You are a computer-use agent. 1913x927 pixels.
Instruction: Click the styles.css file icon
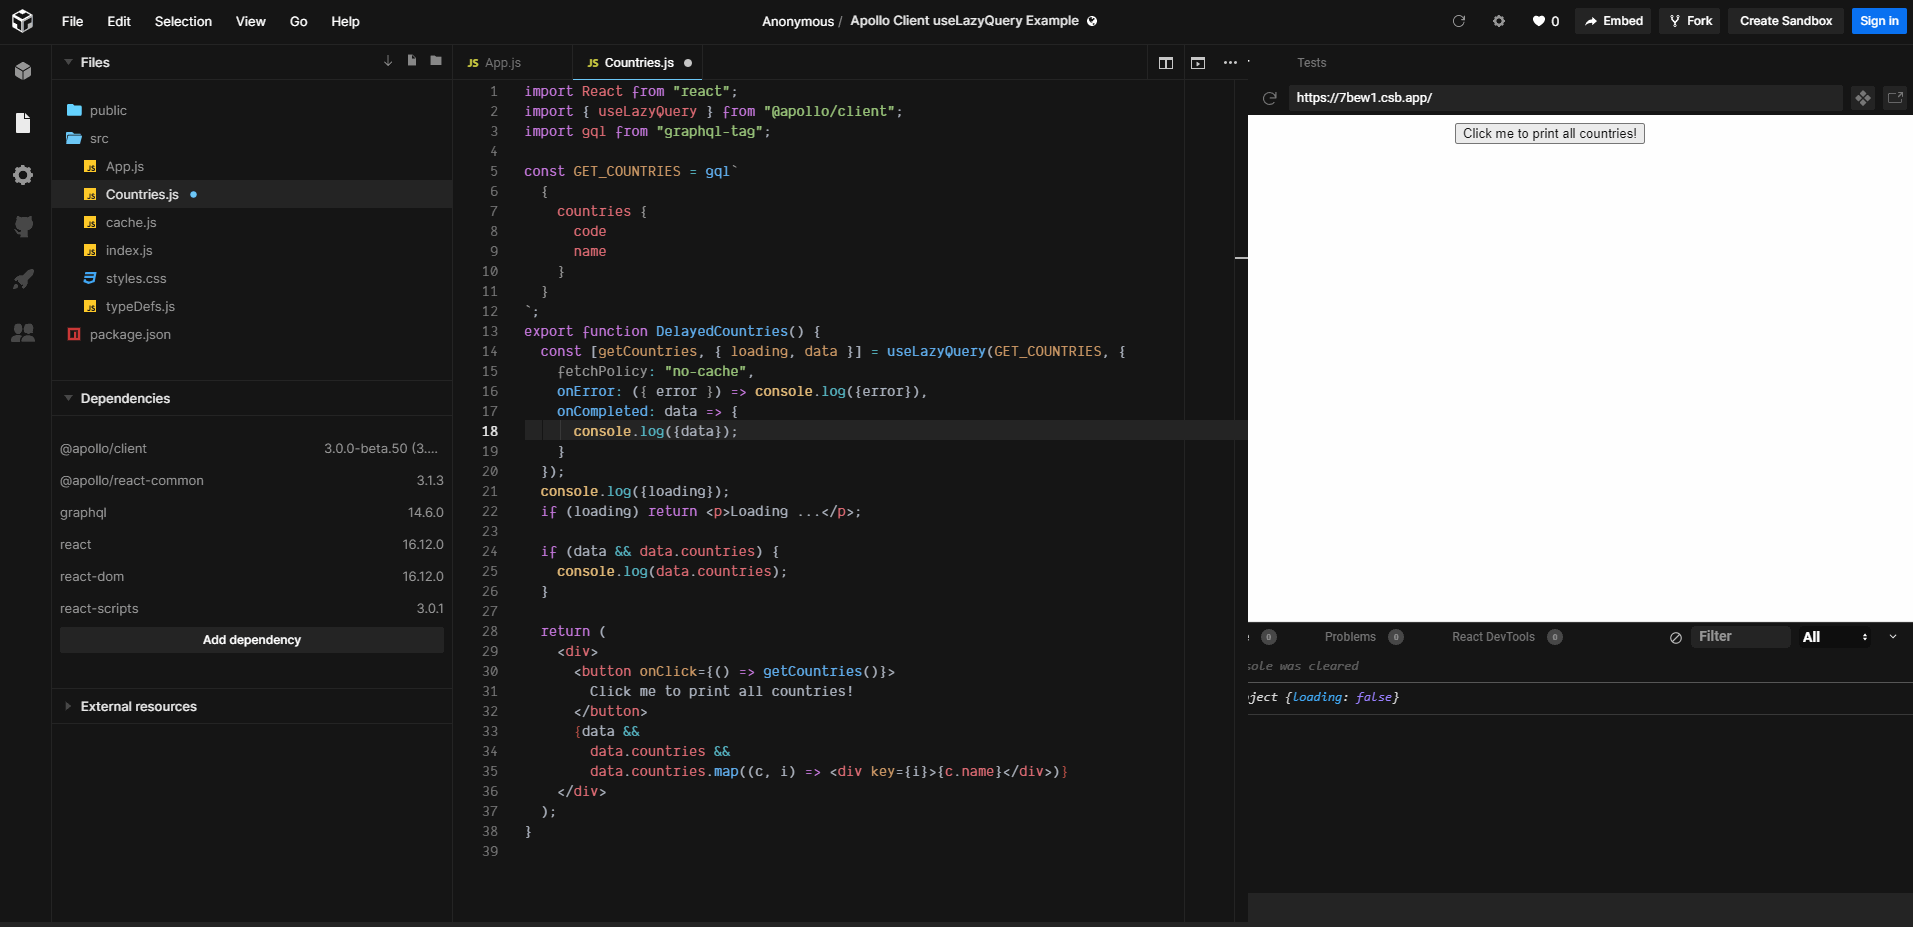coord(90,278)
